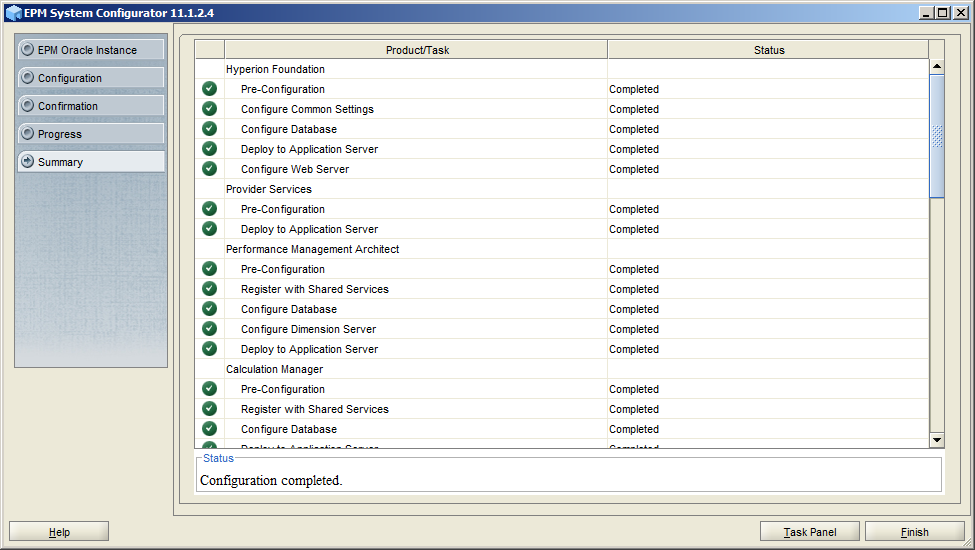Open the Progress step
Image resolution: width=975 pixels, height=550 pixels.
pyautogui.click(x=91, y=134)
